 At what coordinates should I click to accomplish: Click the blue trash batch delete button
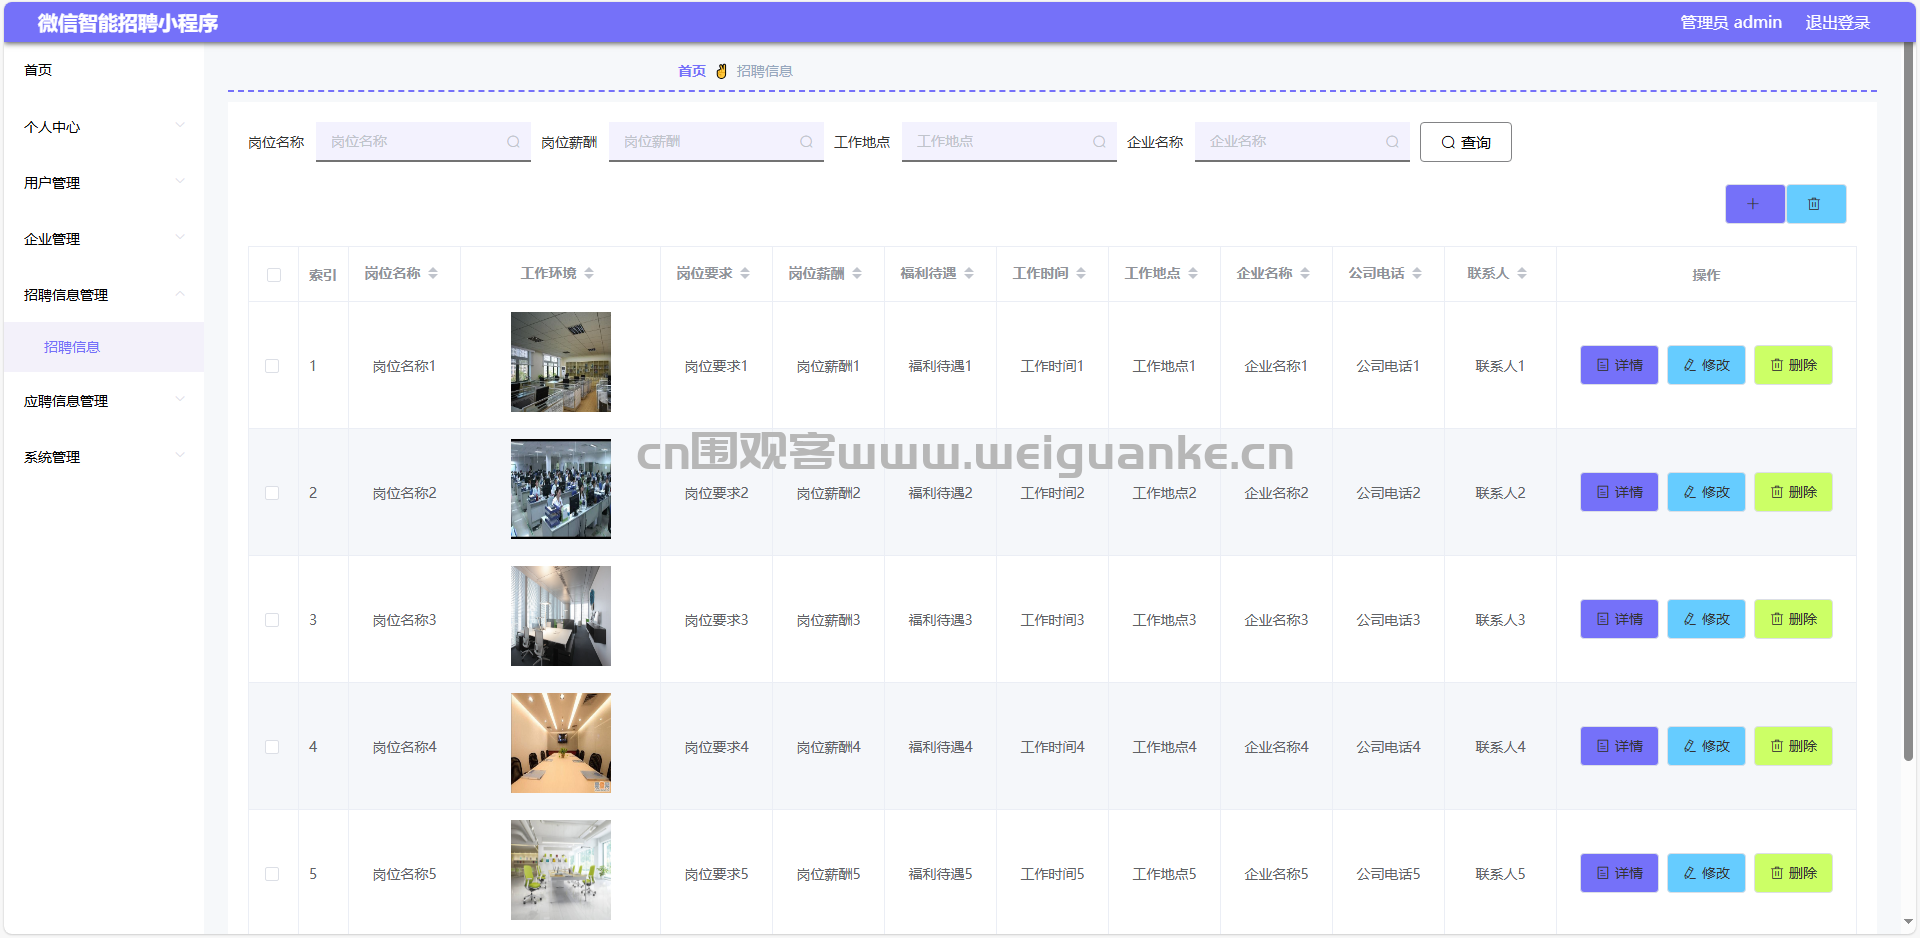tap(1815, 204)
